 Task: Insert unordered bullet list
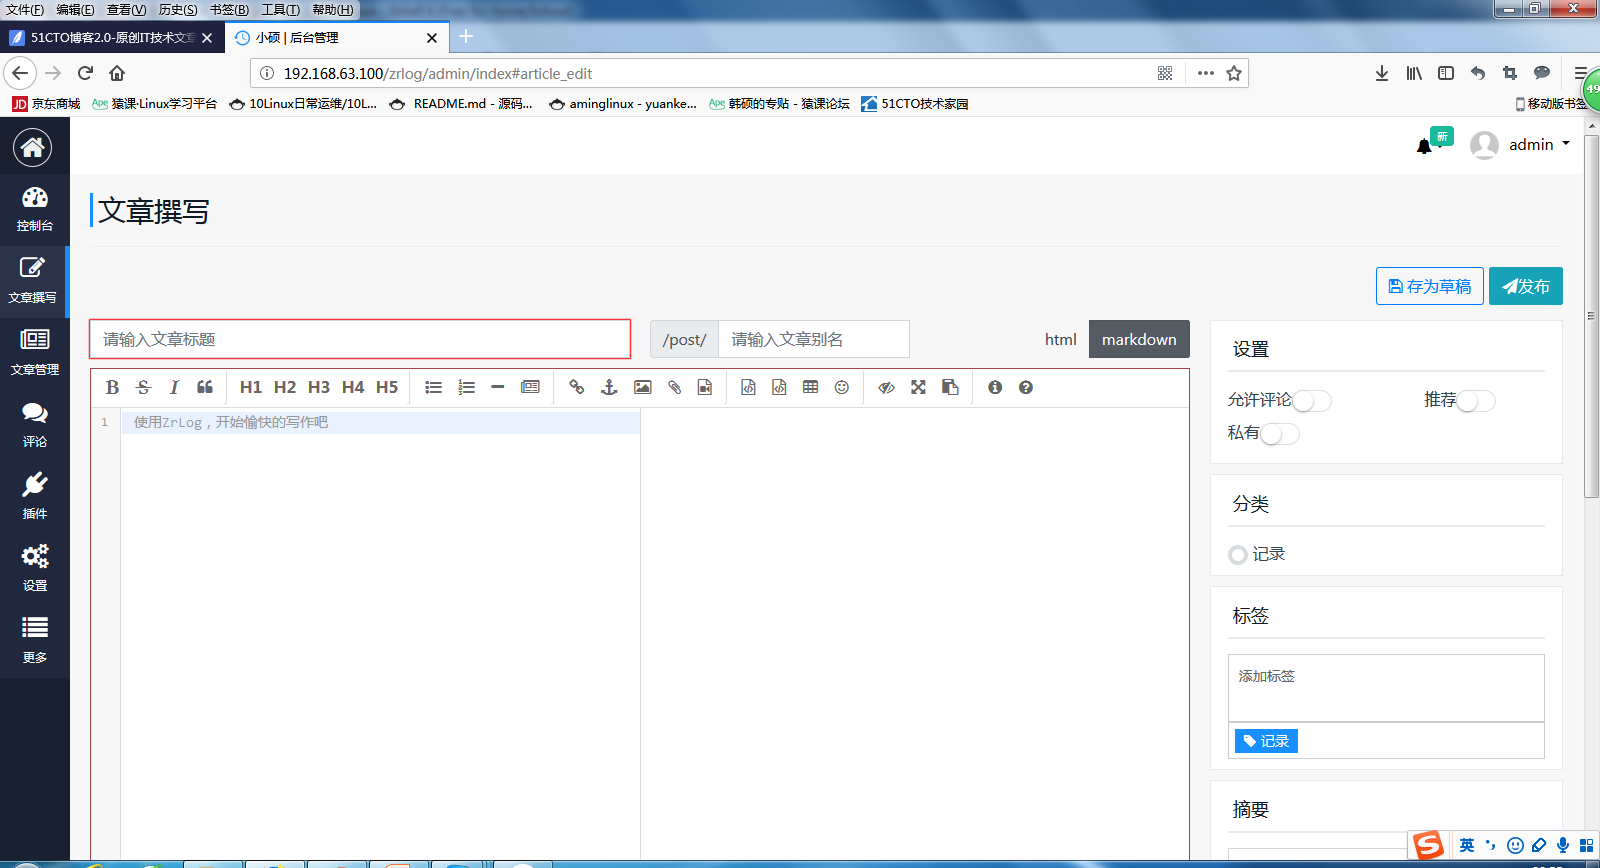click(433, 387)
